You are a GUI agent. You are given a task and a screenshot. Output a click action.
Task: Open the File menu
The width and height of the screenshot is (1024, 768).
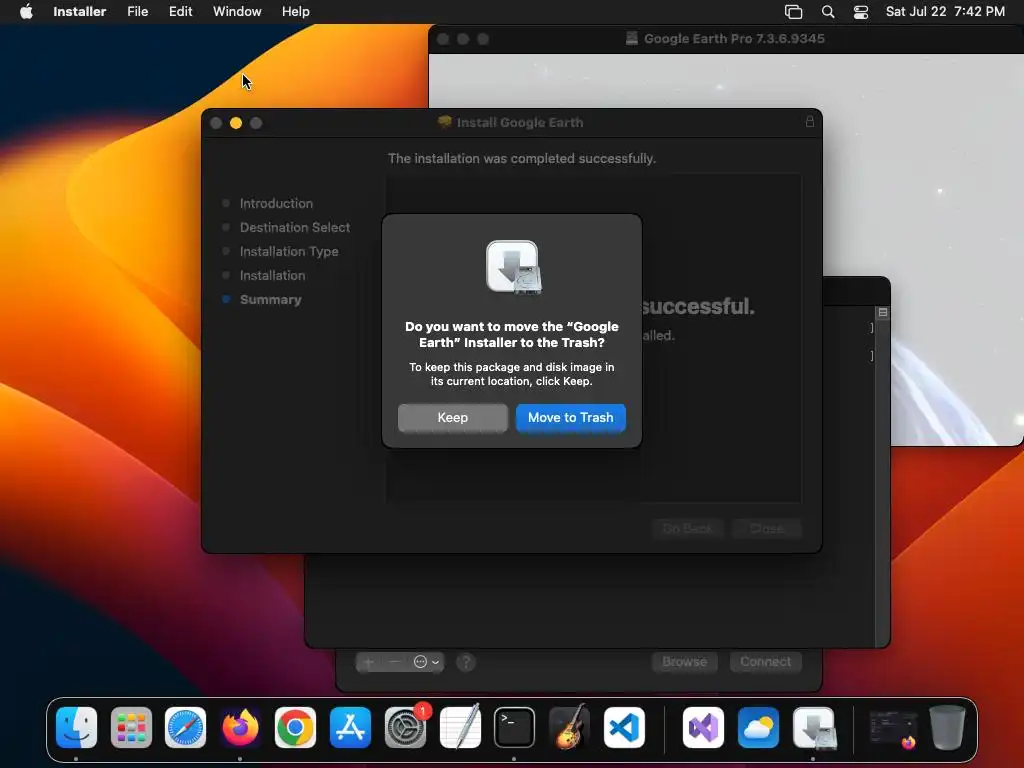(x=137, y=12)
